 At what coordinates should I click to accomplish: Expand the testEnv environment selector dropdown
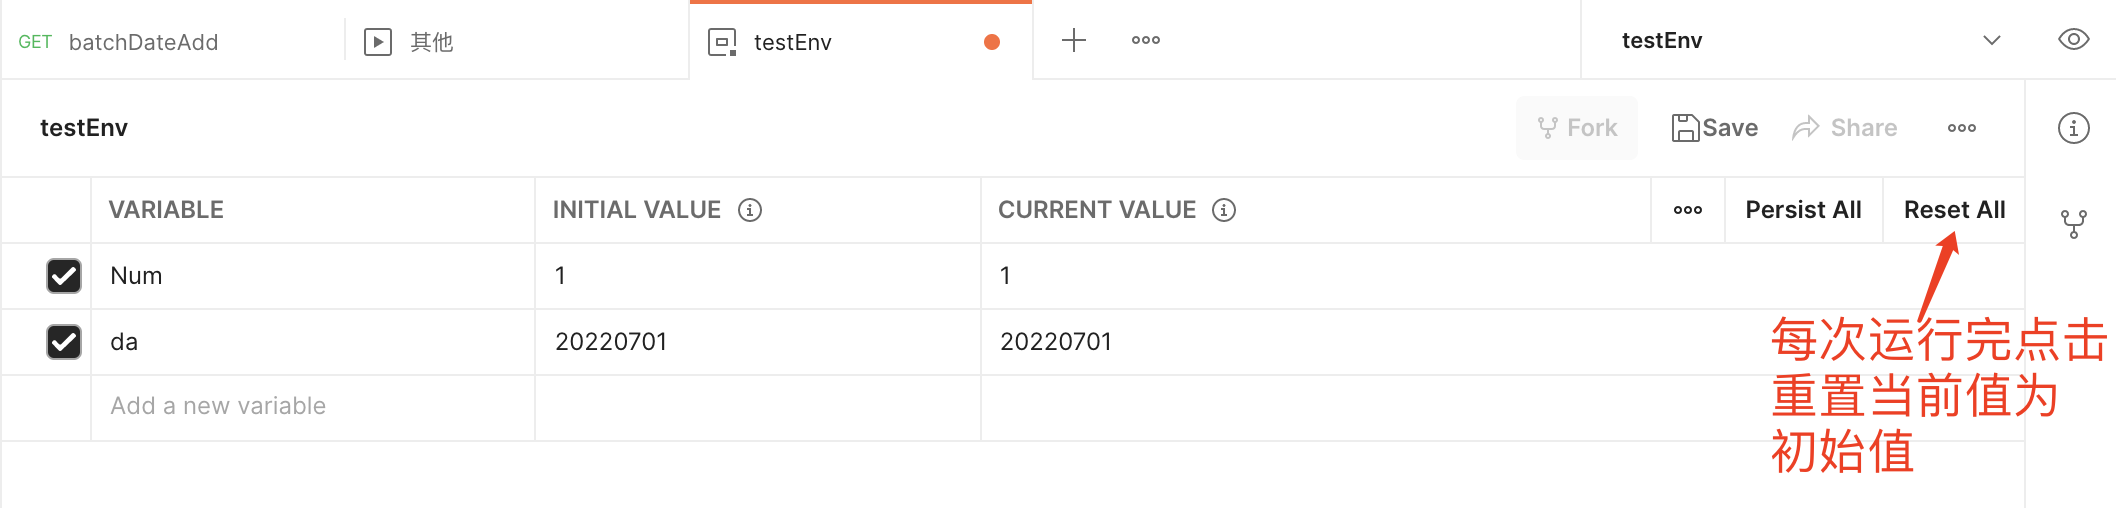pyautogui.click(x=1992, y=40)
